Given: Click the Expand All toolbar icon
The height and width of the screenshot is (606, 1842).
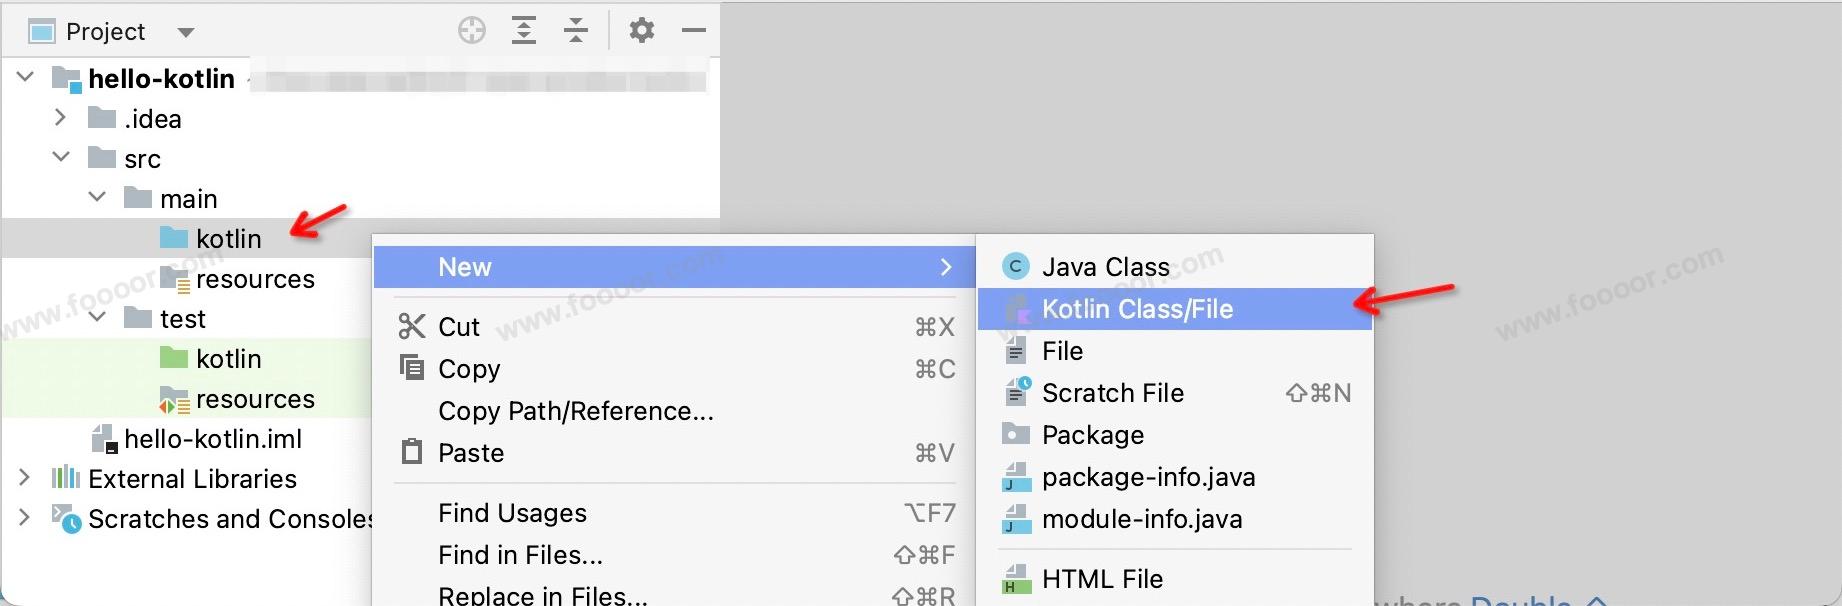Looking at the screenshot, I should coord(524,31).
